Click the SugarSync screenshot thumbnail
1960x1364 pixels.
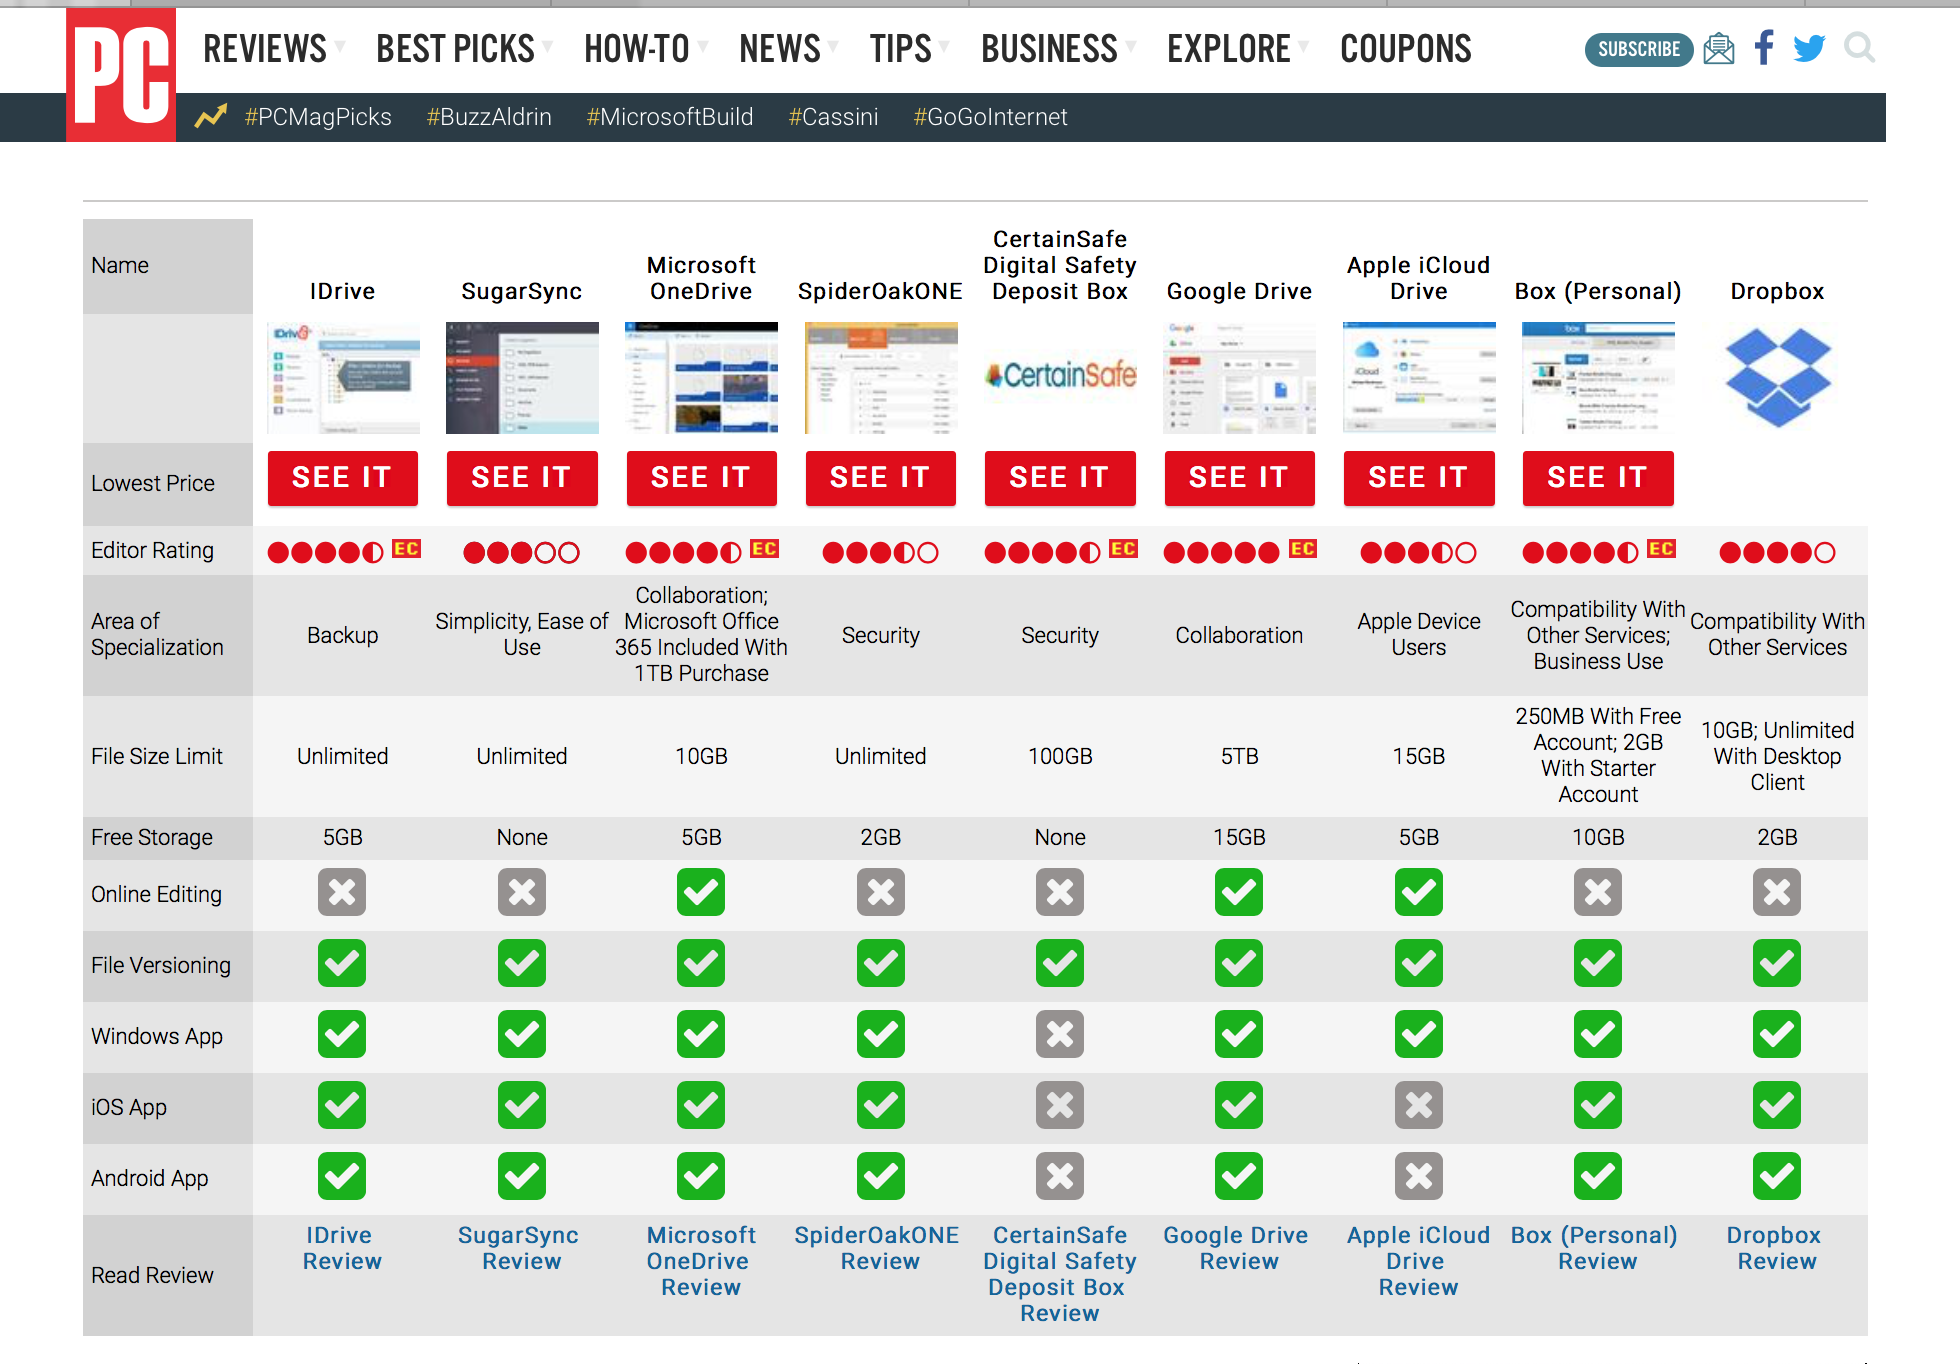522,378
